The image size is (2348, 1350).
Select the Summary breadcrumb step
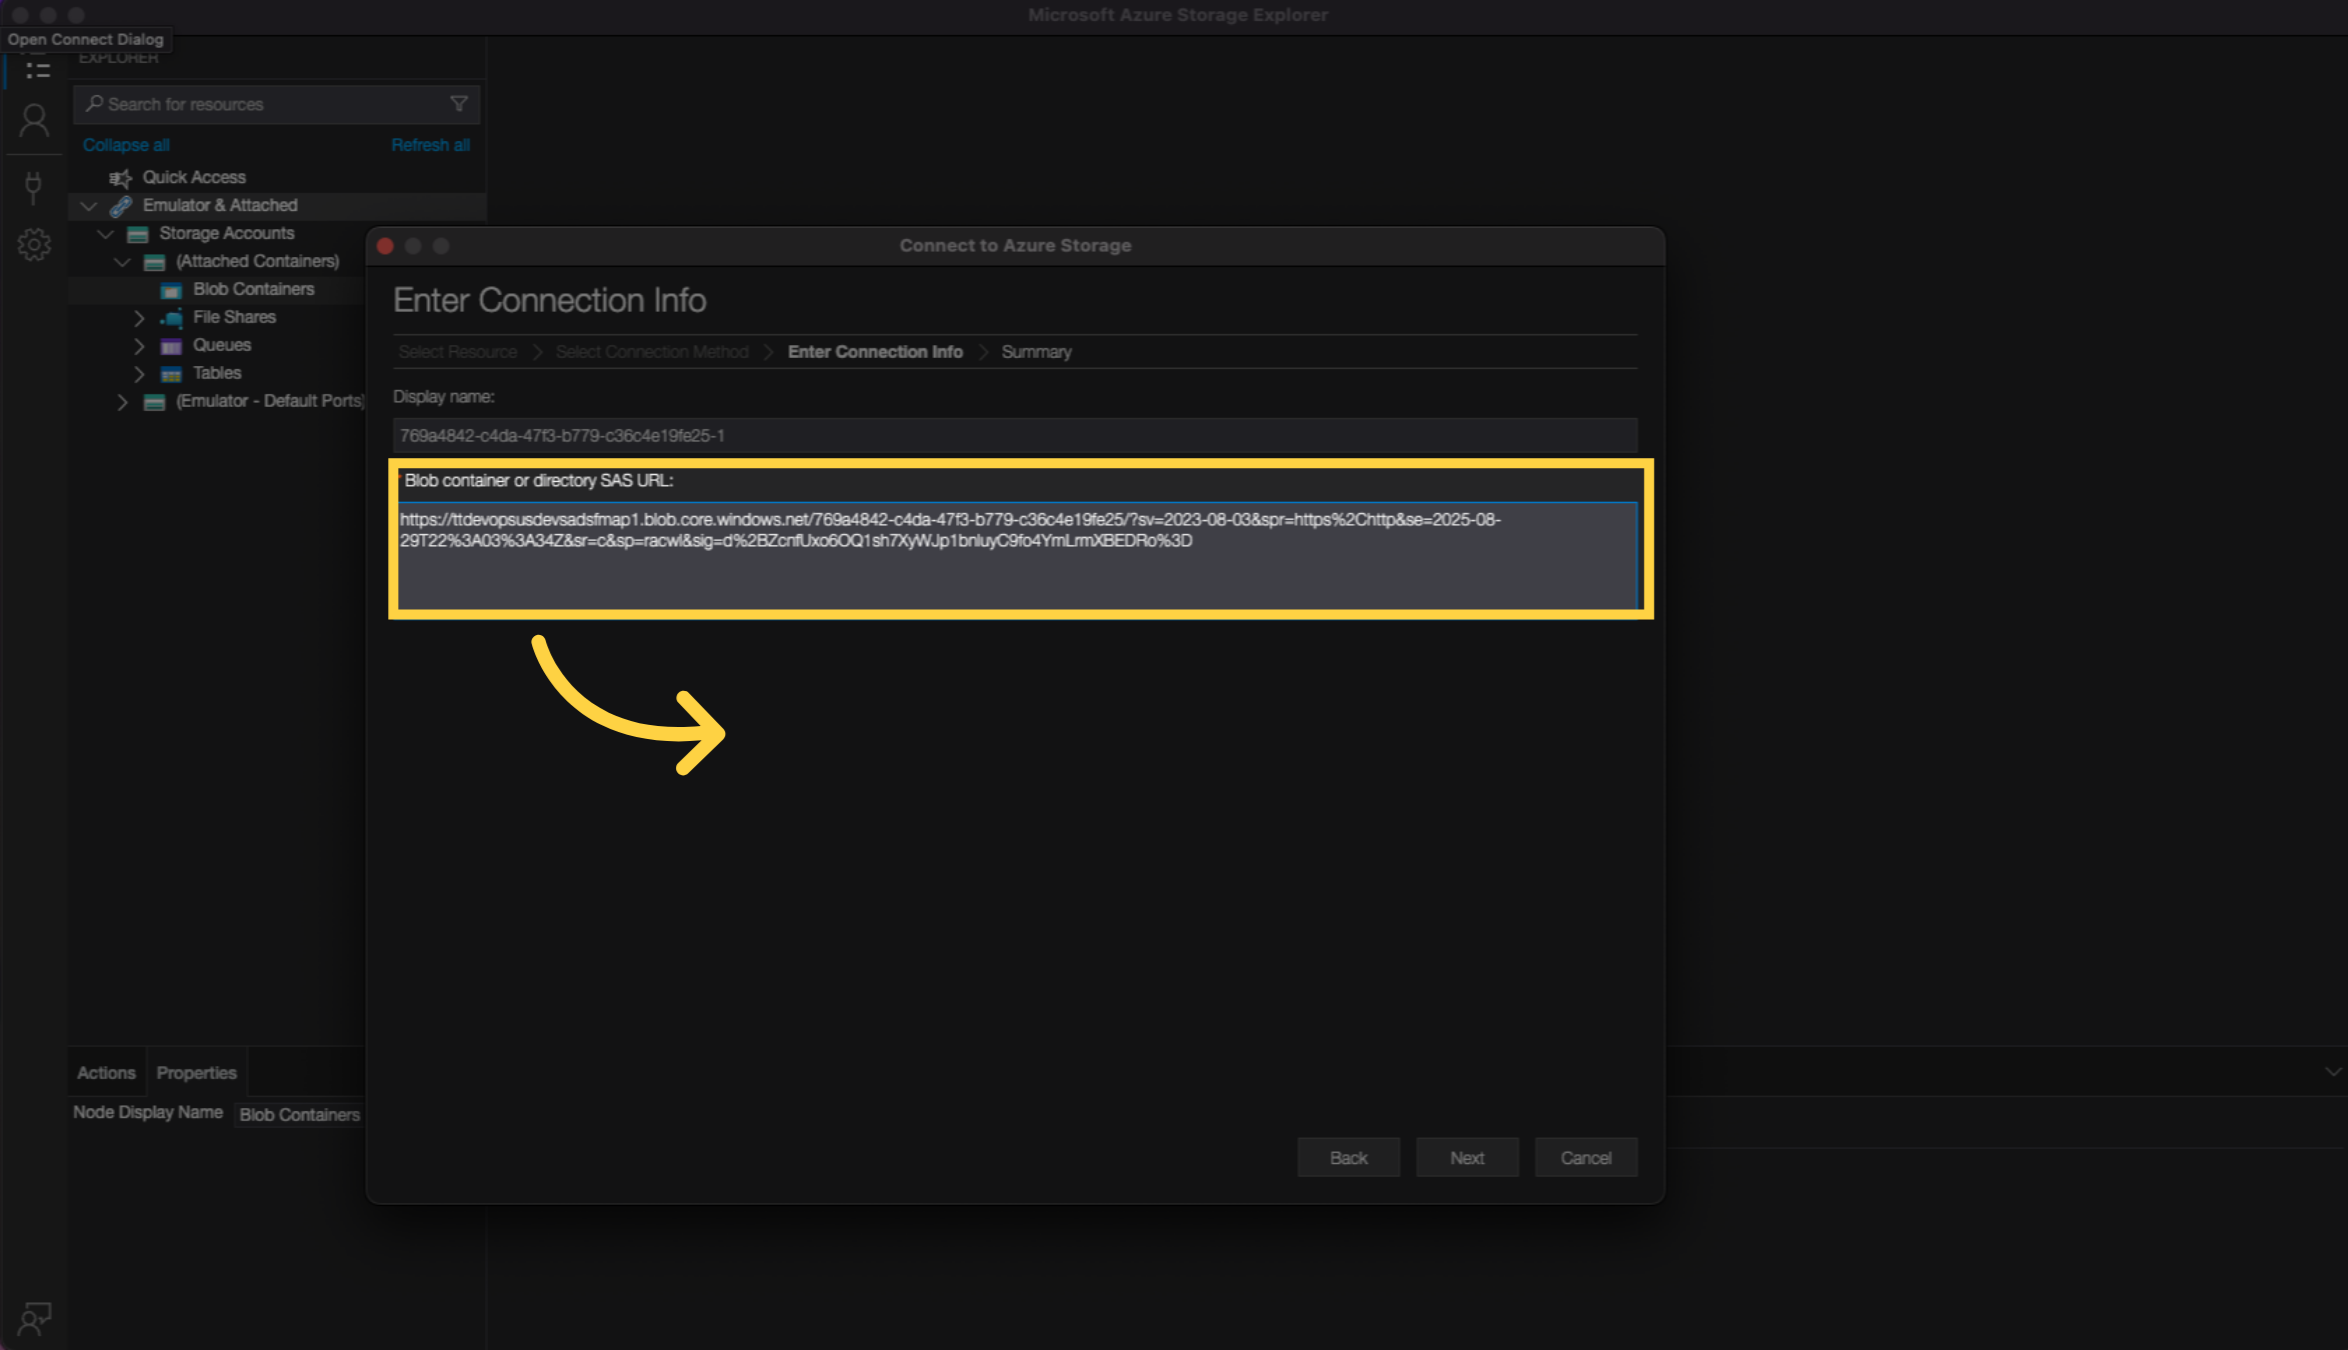click(1036, 352)
